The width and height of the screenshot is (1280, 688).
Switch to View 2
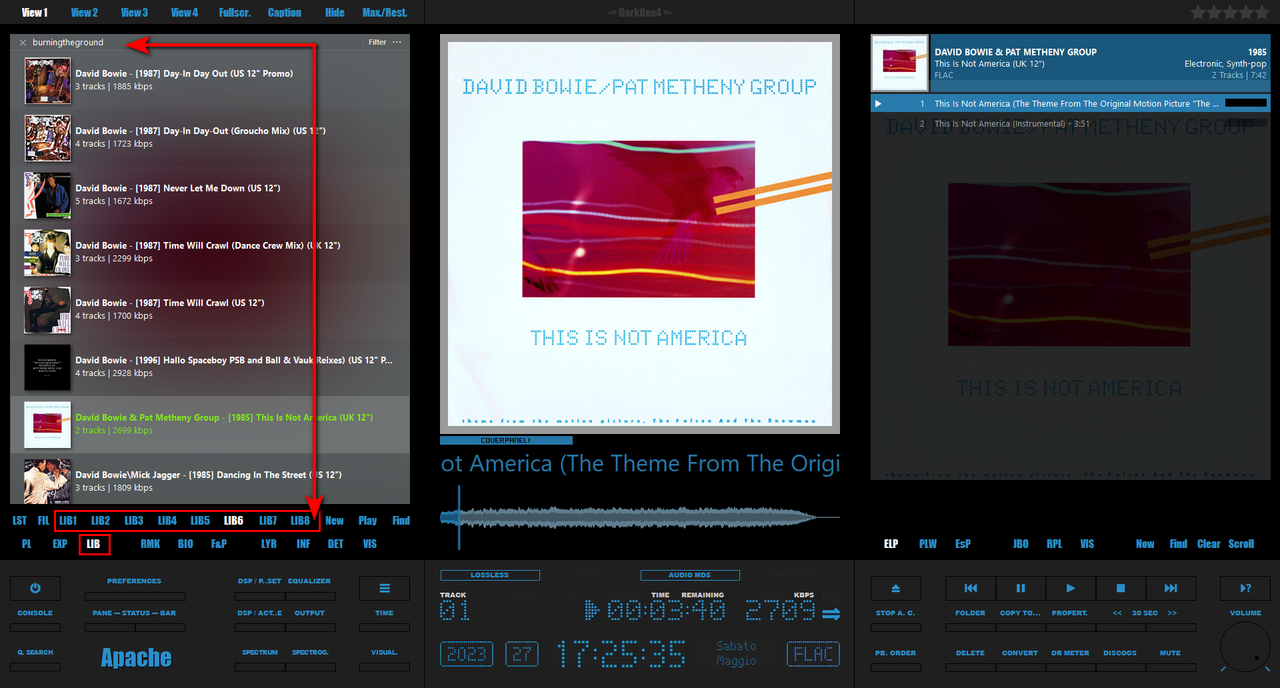point(84,13)
